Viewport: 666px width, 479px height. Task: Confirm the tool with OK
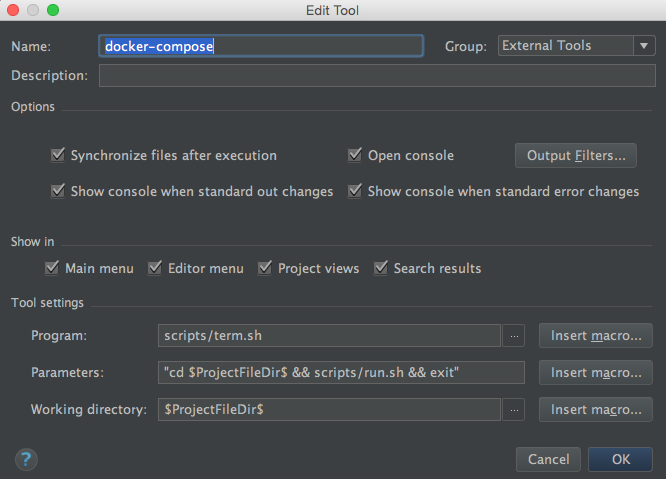[x=621, y=459]
